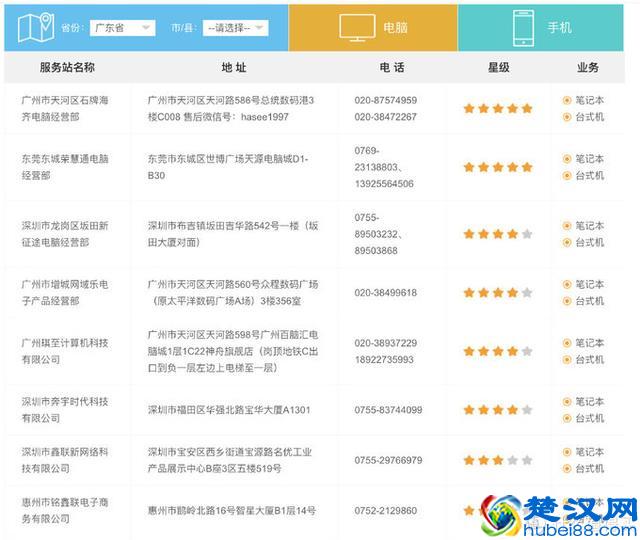Select 笔记本 radio for 东莞东城荣慧通电脑经营部
Viewport: 640px width, 540px height.
[x=567, y=159]
